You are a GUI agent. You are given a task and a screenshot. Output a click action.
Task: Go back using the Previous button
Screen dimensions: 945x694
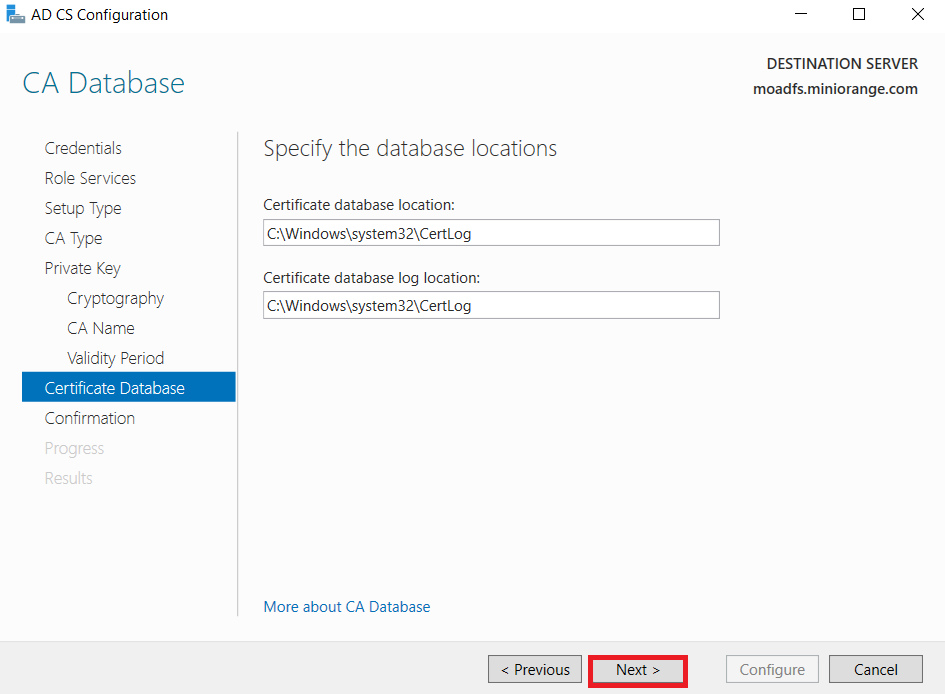pyautogui.click(x=534, y=669)
